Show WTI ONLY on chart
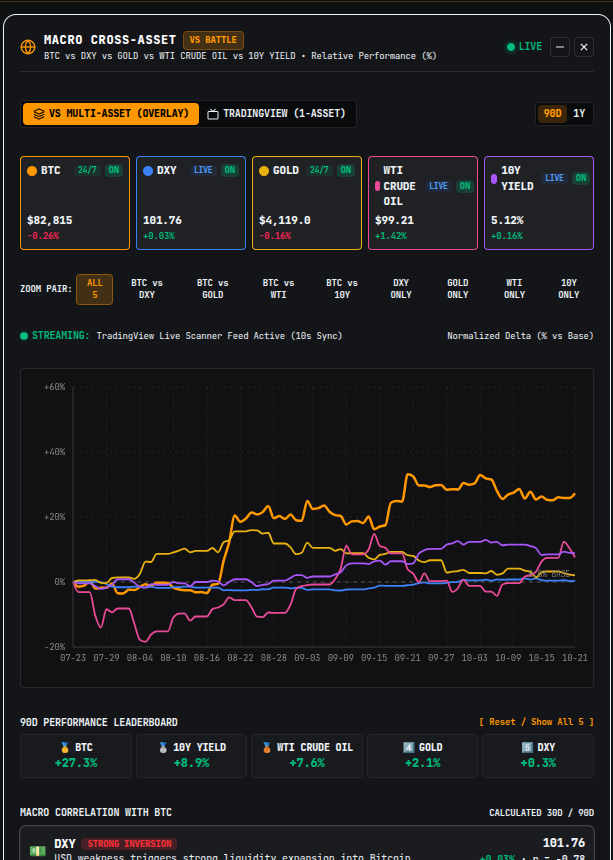 514,289
